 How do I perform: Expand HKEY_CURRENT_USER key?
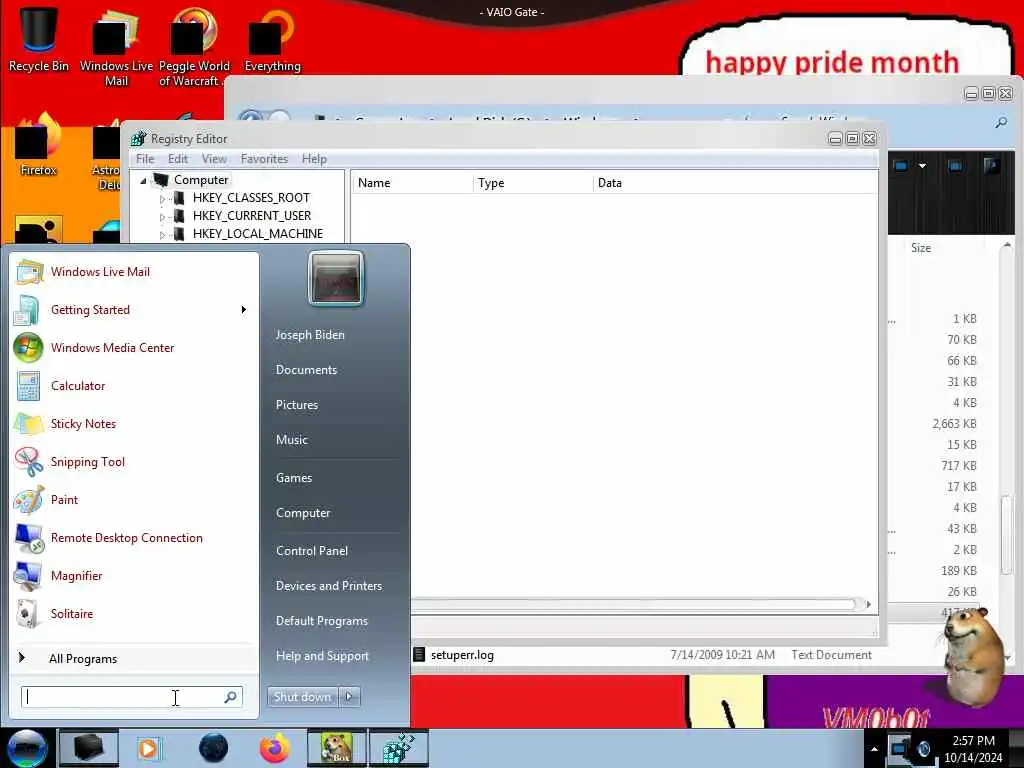[163, 217]
